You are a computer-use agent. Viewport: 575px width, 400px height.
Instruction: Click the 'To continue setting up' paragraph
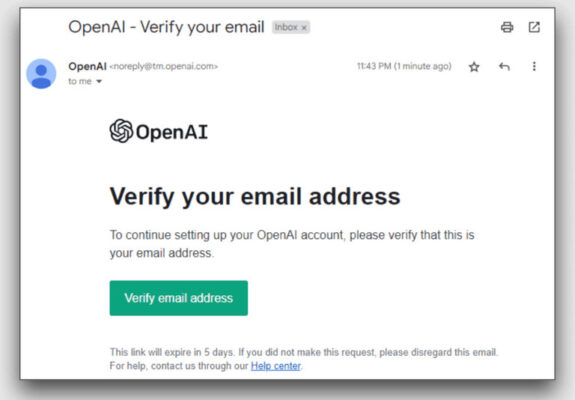pos(292,244)
